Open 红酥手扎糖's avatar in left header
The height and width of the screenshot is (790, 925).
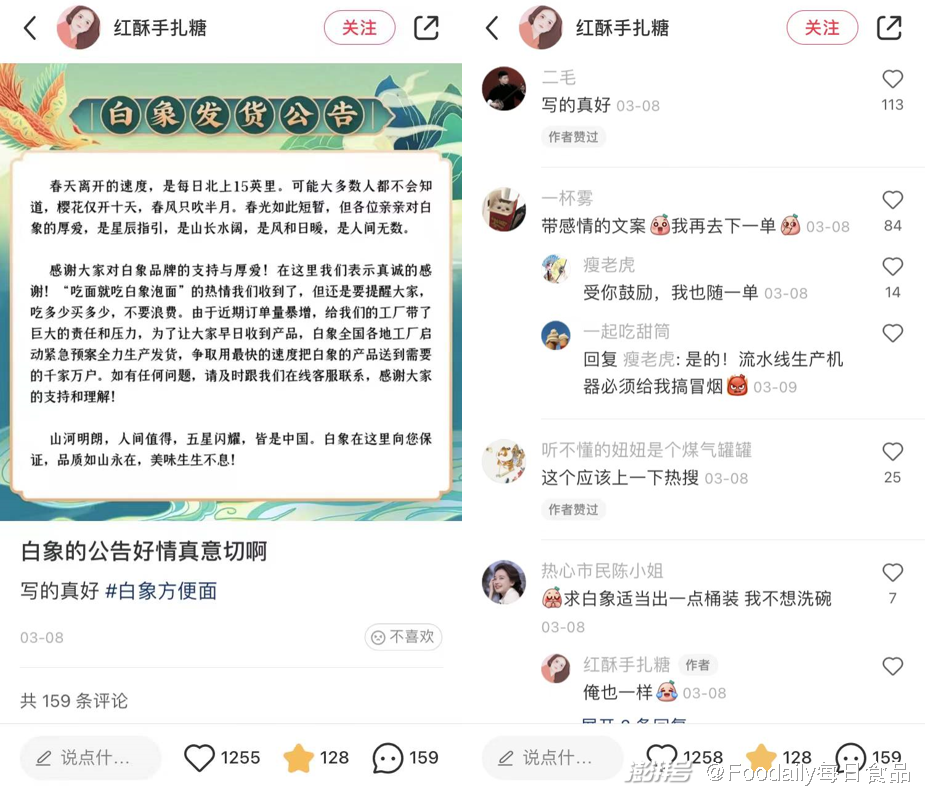[78, 28]
